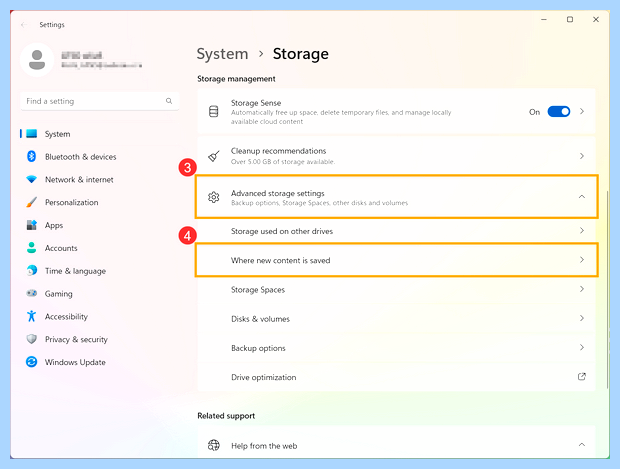Click the Accessibility figure icon
Image resolution: width=620 pixels, height=469 pixels.
tap(31, 316)
